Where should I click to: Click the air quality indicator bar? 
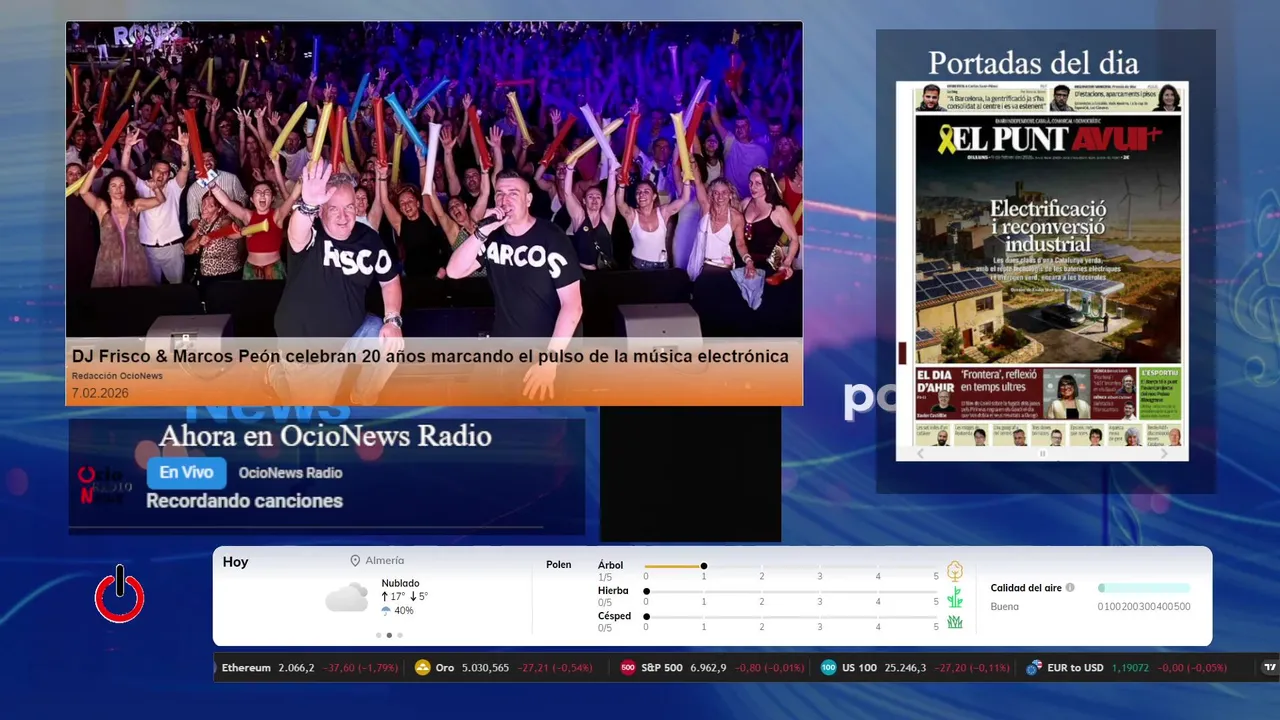click(1144, 588)
